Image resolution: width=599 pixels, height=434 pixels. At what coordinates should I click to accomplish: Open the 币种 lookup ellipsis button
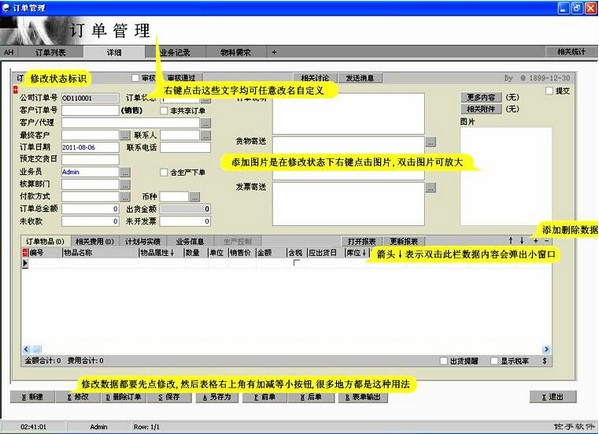coord(195,197)
